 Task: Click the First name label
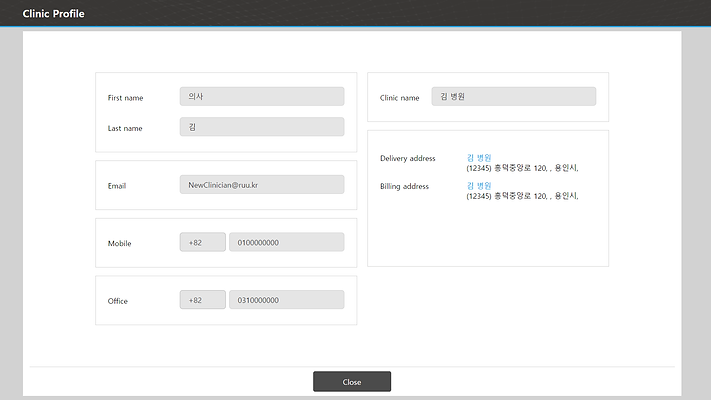click(126, 98)
